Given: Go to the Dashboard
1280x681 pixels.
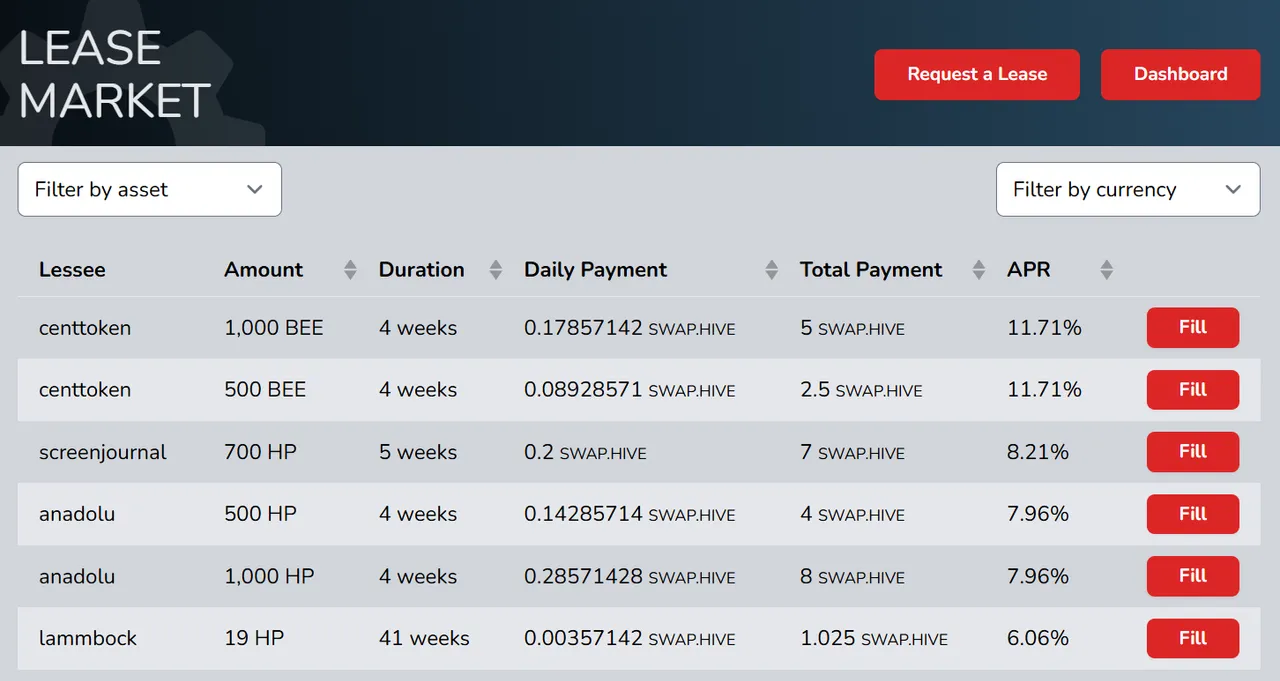Looking at the screenshot, I should (x=1180, y=74).
